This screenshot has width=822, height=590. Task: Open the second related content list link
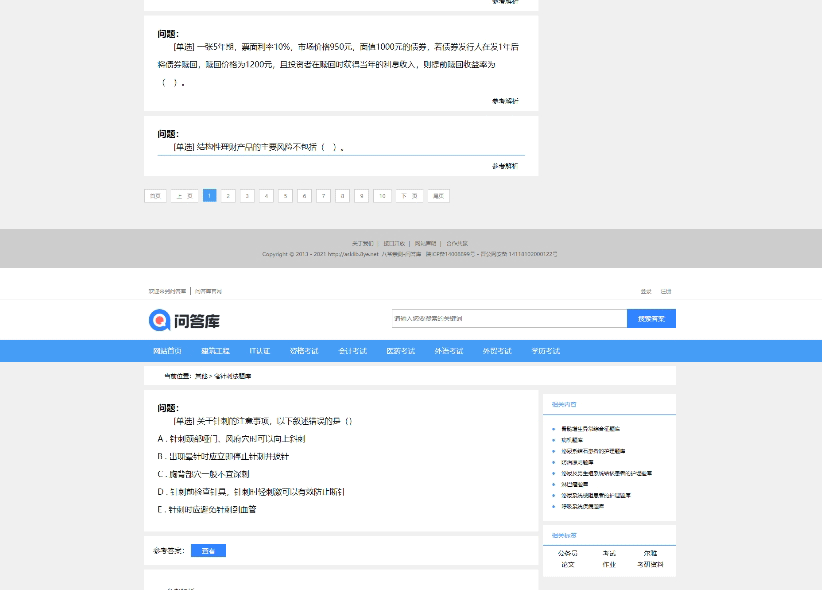coord(572,440)
